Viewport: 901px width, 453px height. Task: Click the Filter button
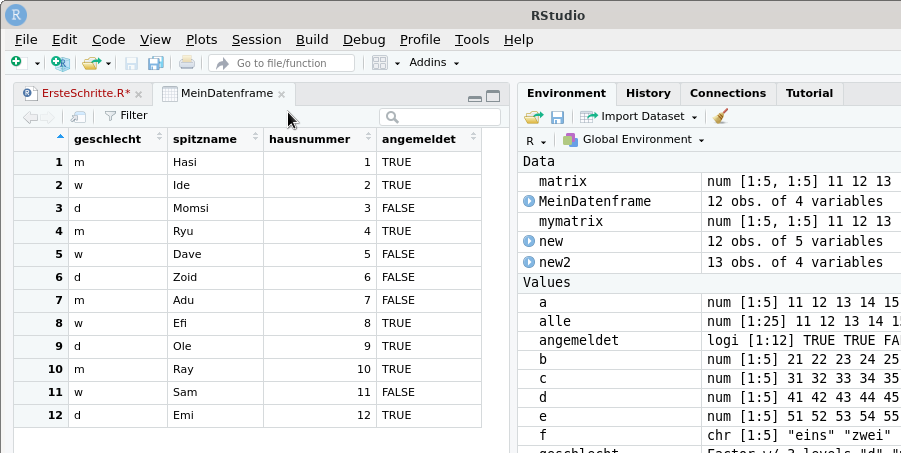tap(126, 116)
